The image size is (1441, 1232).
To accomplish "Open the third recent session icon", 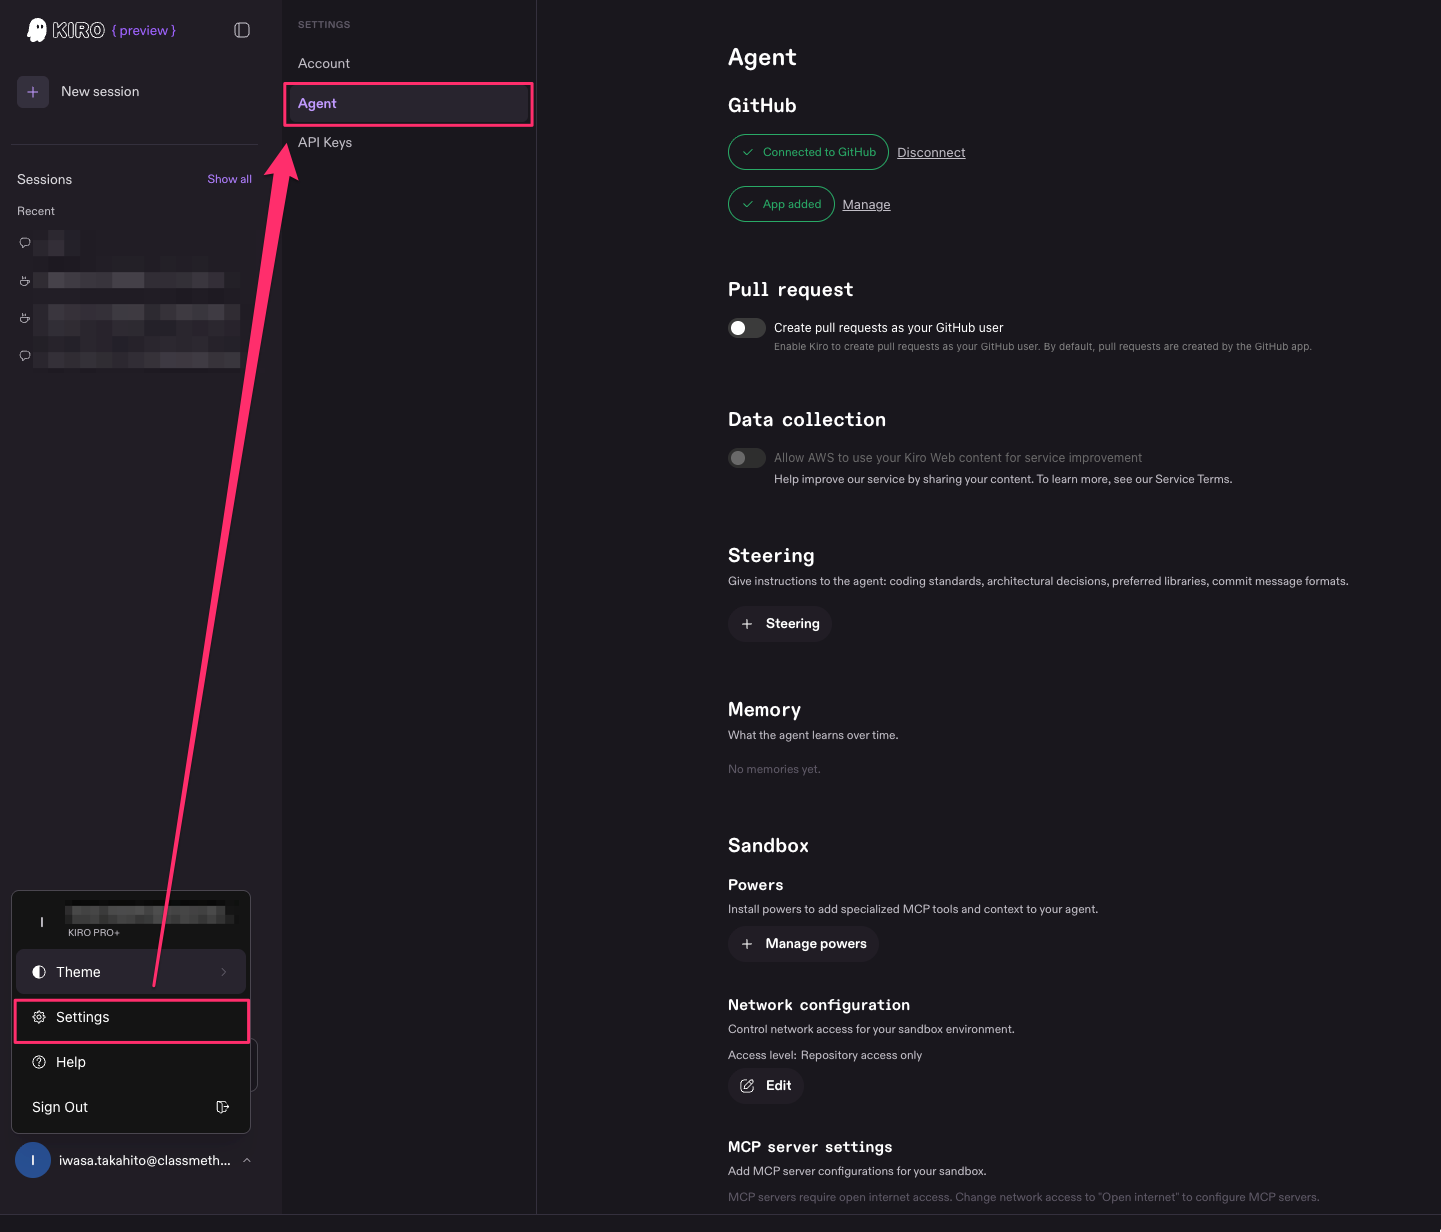I will pyautogui.click(x=25, y=318).
